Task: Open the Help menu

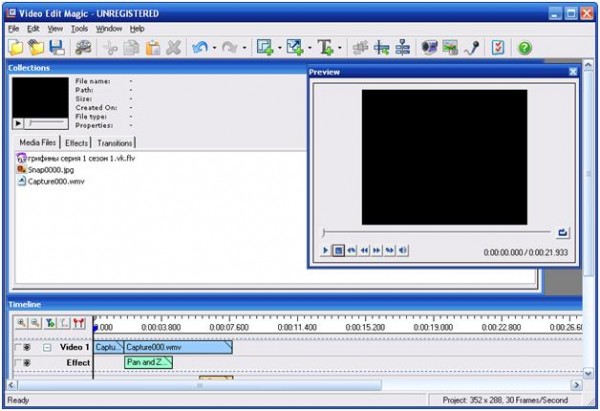Action: [137, 29]
